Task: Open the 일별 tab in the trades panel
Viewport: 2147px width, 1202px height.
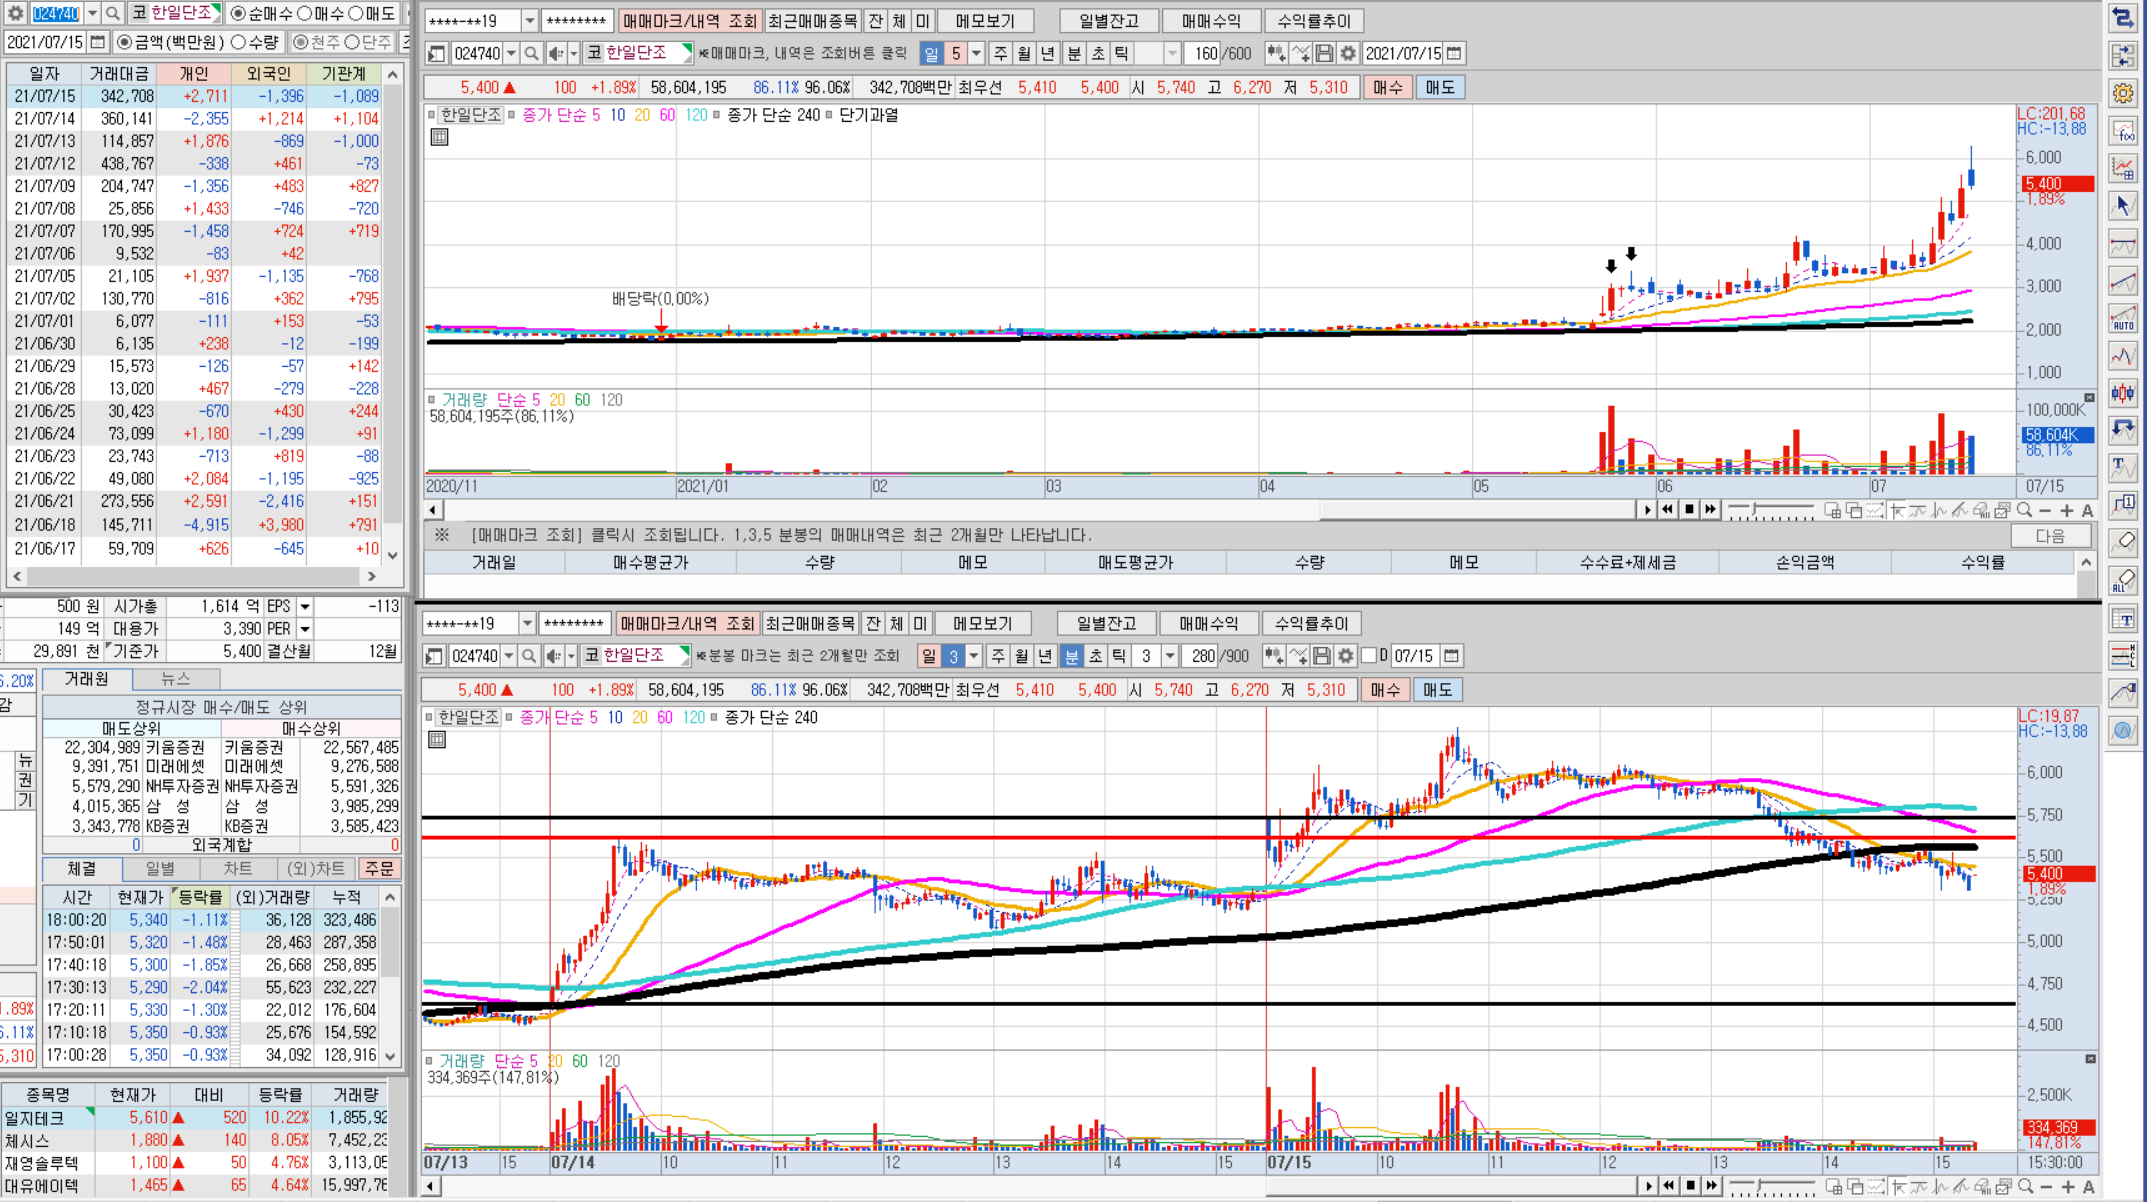Action: click(x=160, y=869)
